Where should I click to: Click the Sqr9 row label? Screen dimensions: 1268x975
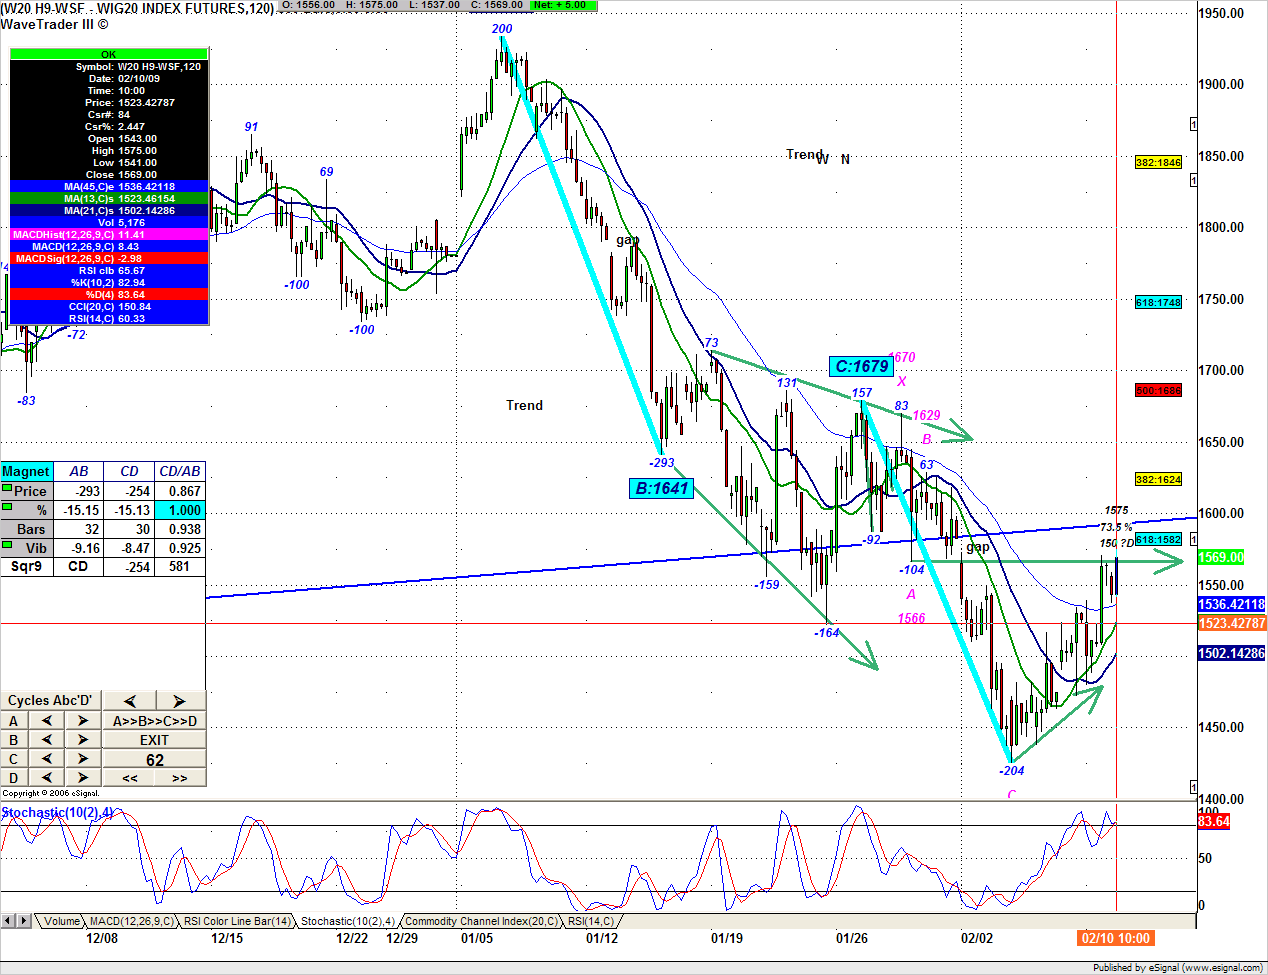pos(26,566)
